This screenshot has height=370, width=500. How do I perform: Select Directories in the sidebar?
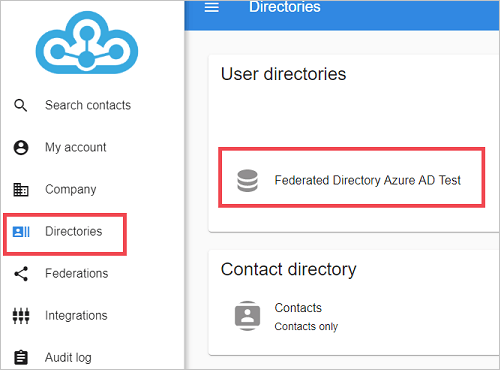(x=74, y=231)
